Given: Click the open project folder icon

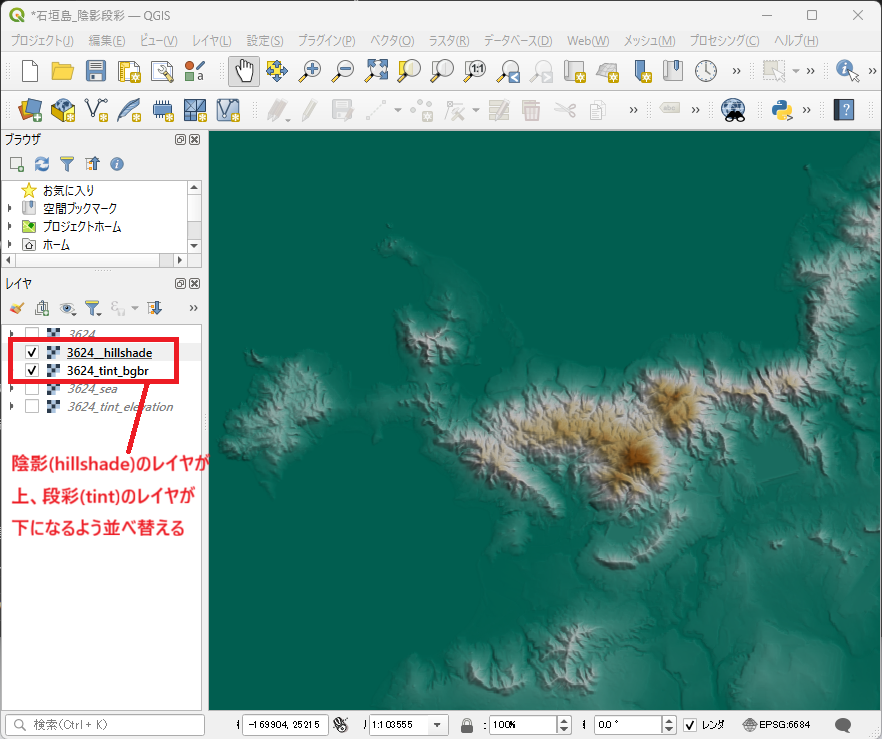Looking at the screenshot, I should point(63,71).
